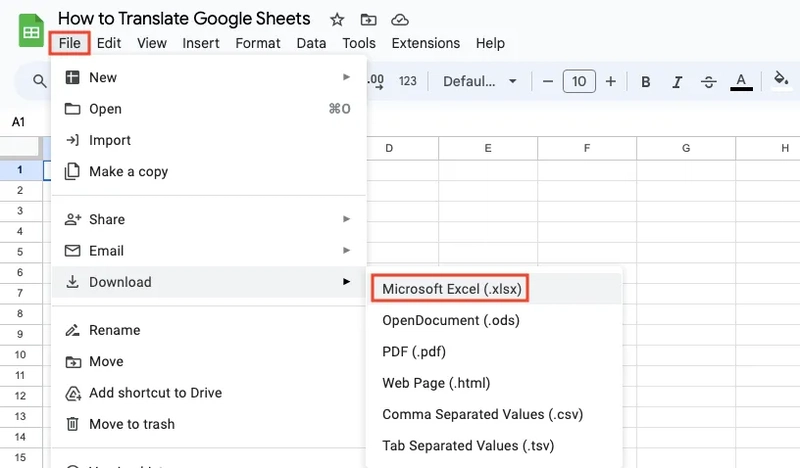800x468 pixels.
Task: Click the Share person-plus icon
Action: click(x=73, y=219)
